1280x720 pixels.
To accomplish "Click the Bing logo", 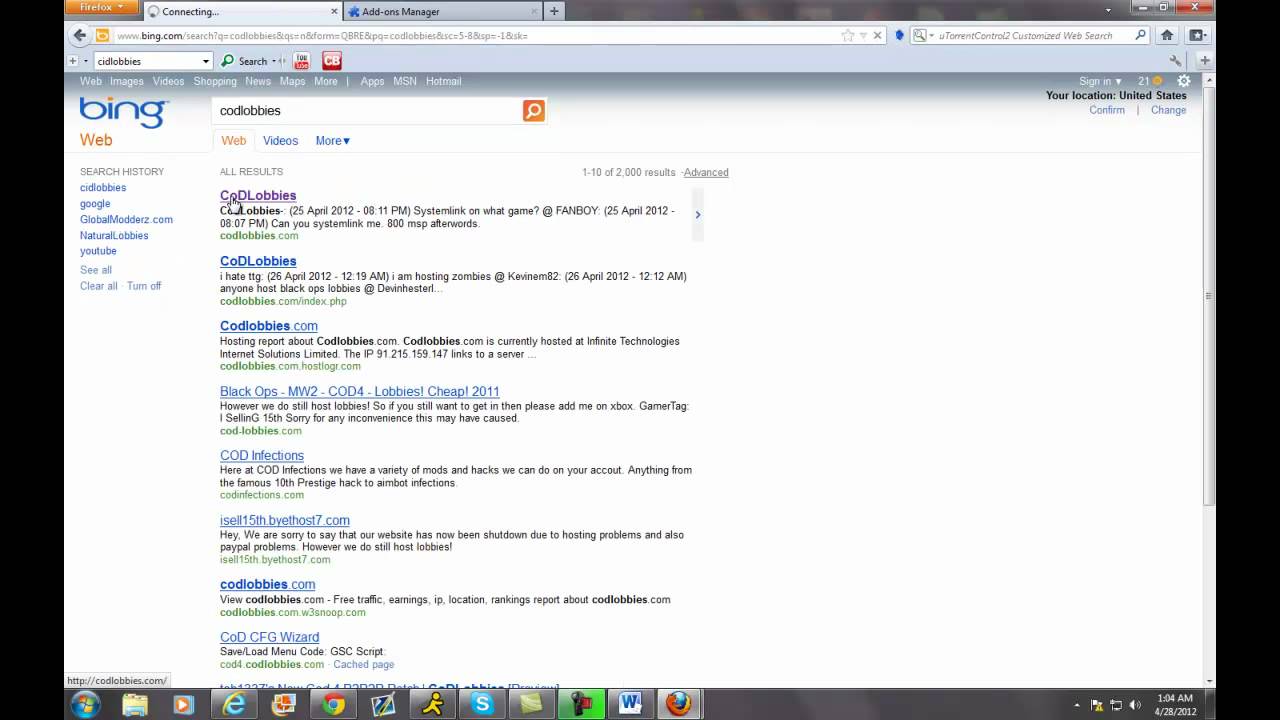I will pos(123,112).
